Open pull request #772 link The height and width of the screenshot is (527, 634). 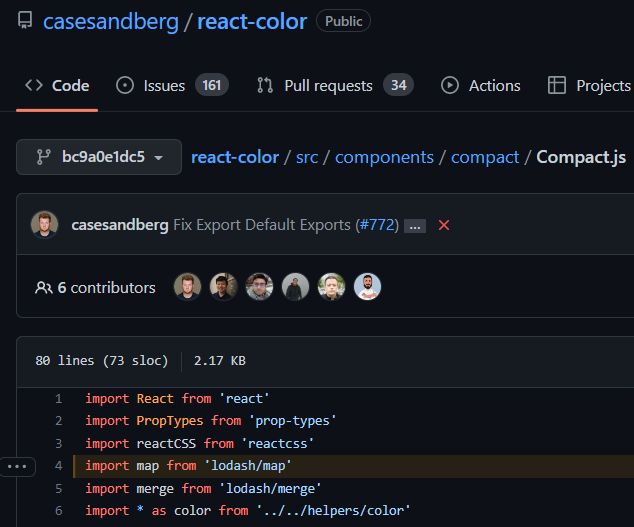(377, 225)
